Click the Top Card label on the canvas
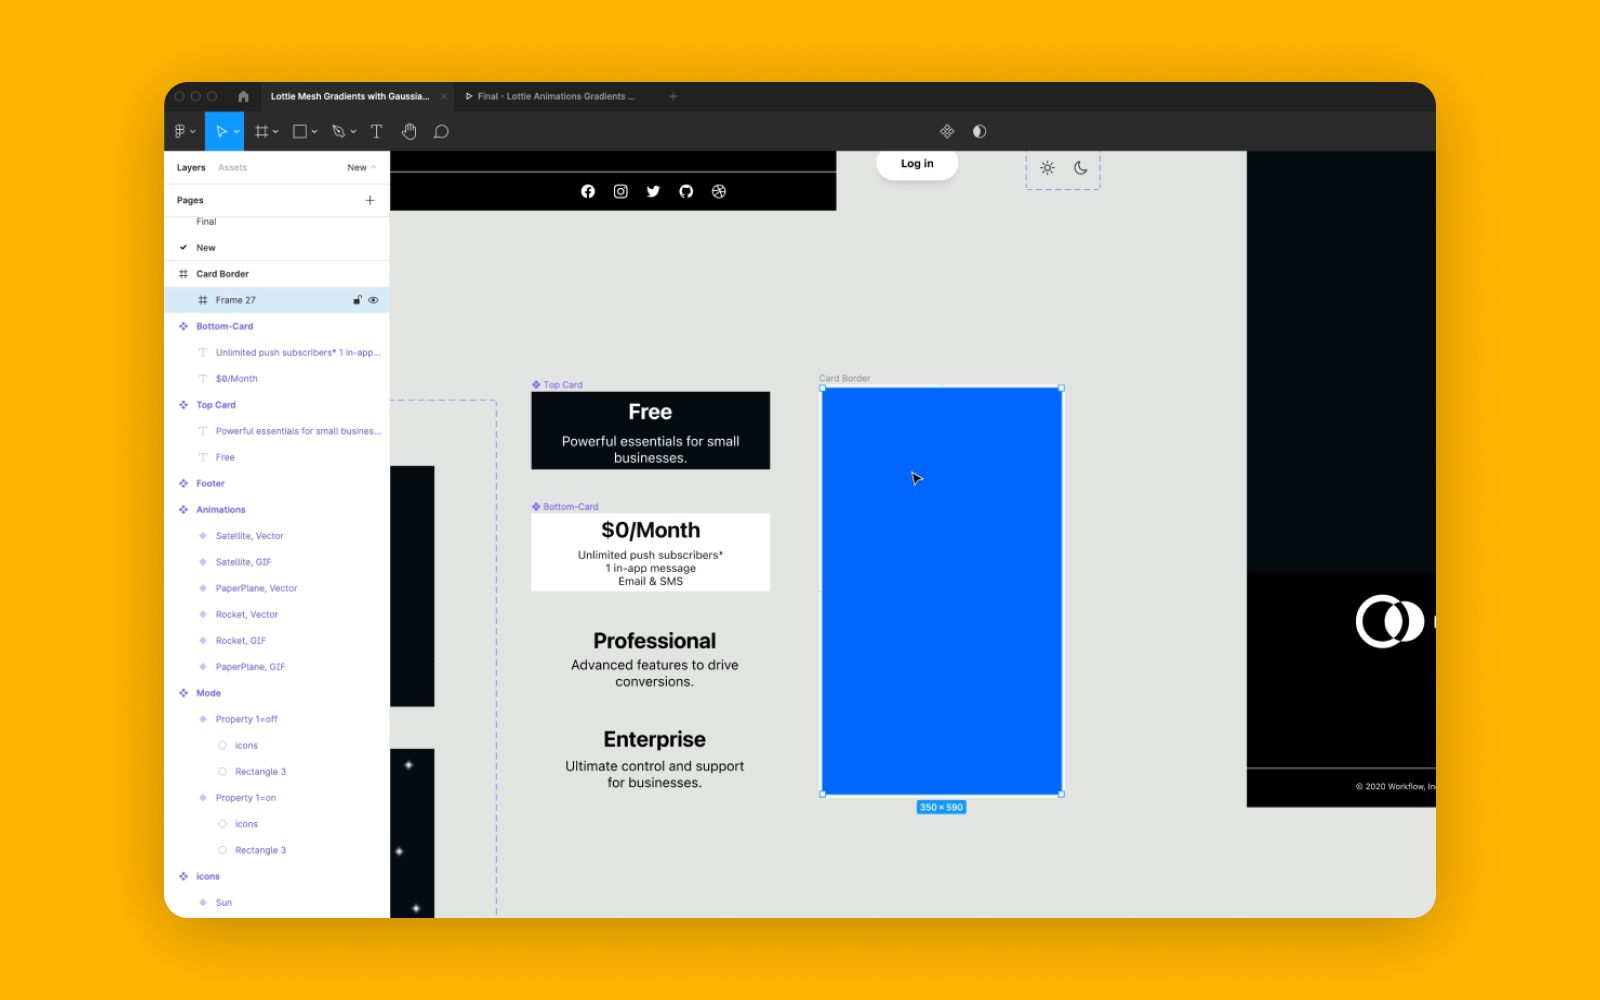This screenshot has width=1600, height=1000. click(563, 385)
